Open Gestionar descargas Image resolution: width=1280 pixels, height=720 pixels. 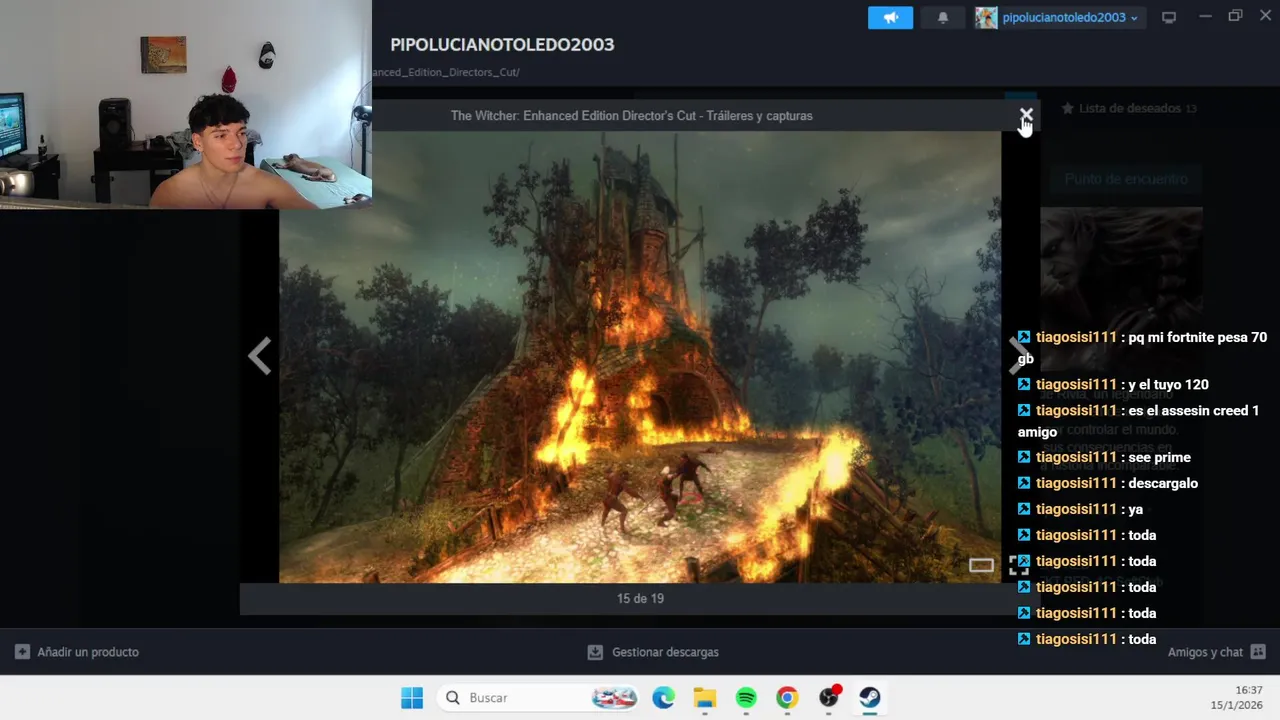pyautogui.click(x=653, y=652)
